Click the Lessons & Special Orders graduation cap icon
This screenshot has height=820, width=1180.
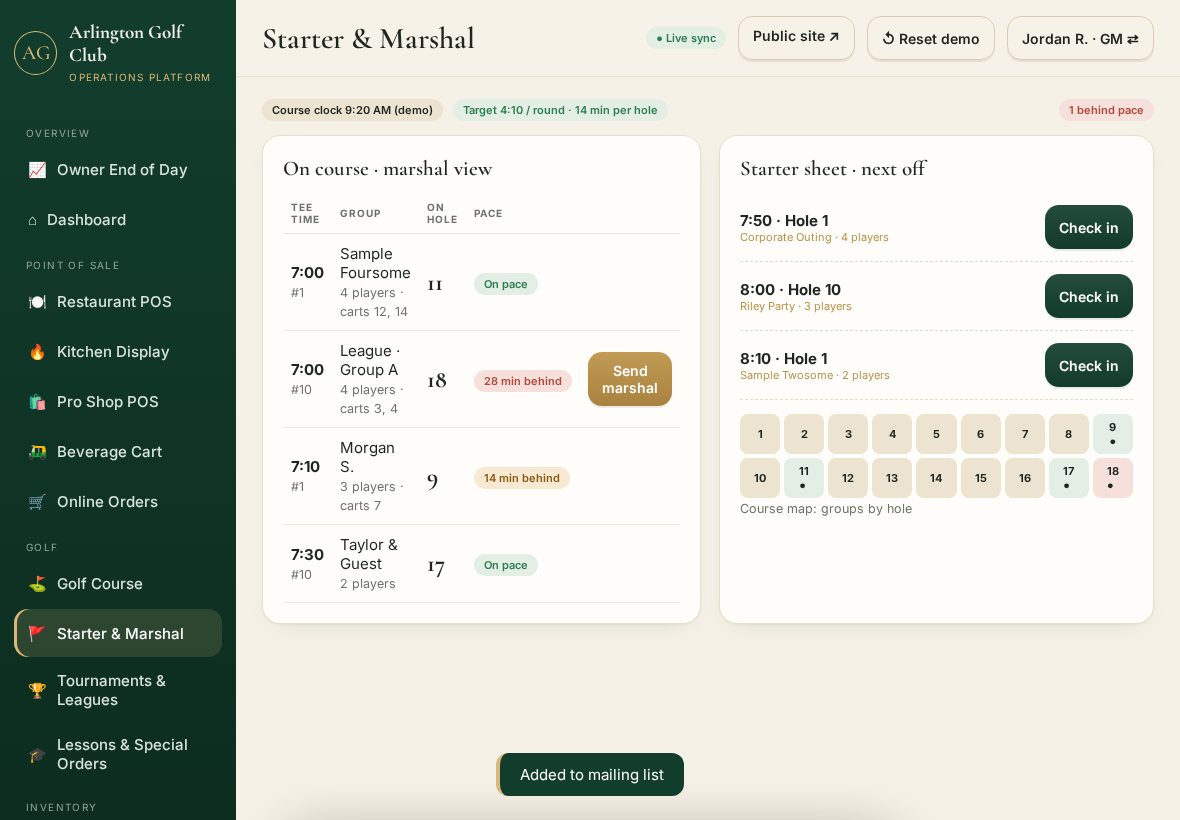37,755
